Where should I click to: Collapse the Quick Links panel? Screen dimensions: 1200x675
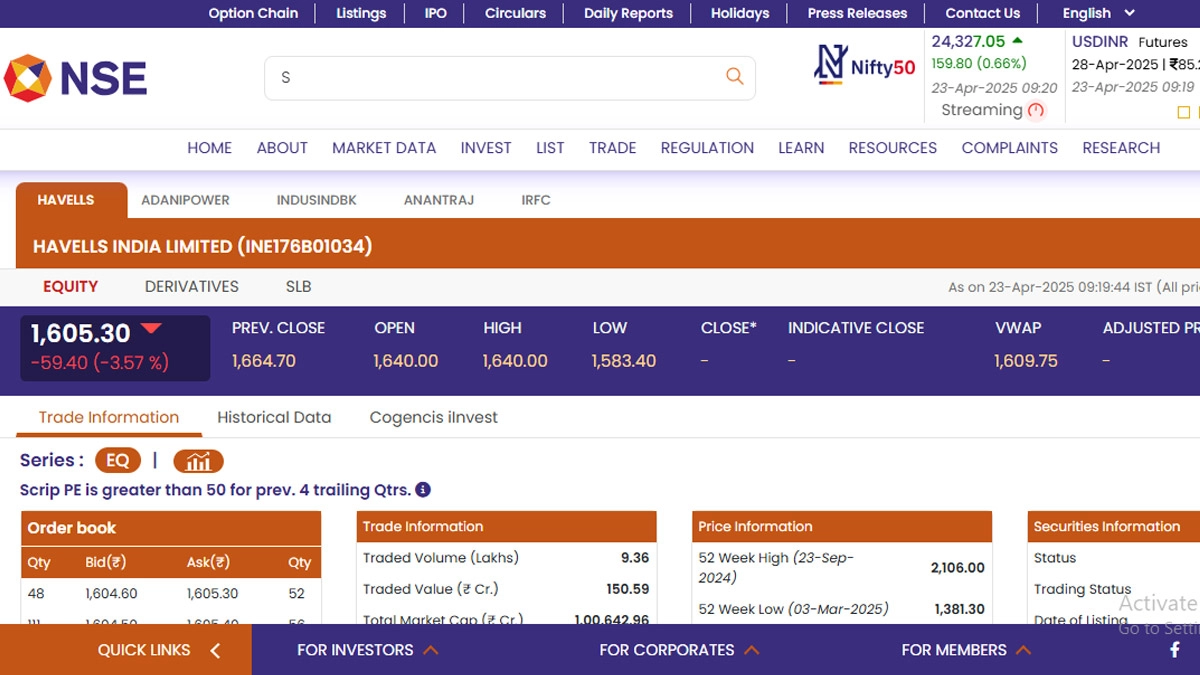pyautogui.click(x=215, y=650)
